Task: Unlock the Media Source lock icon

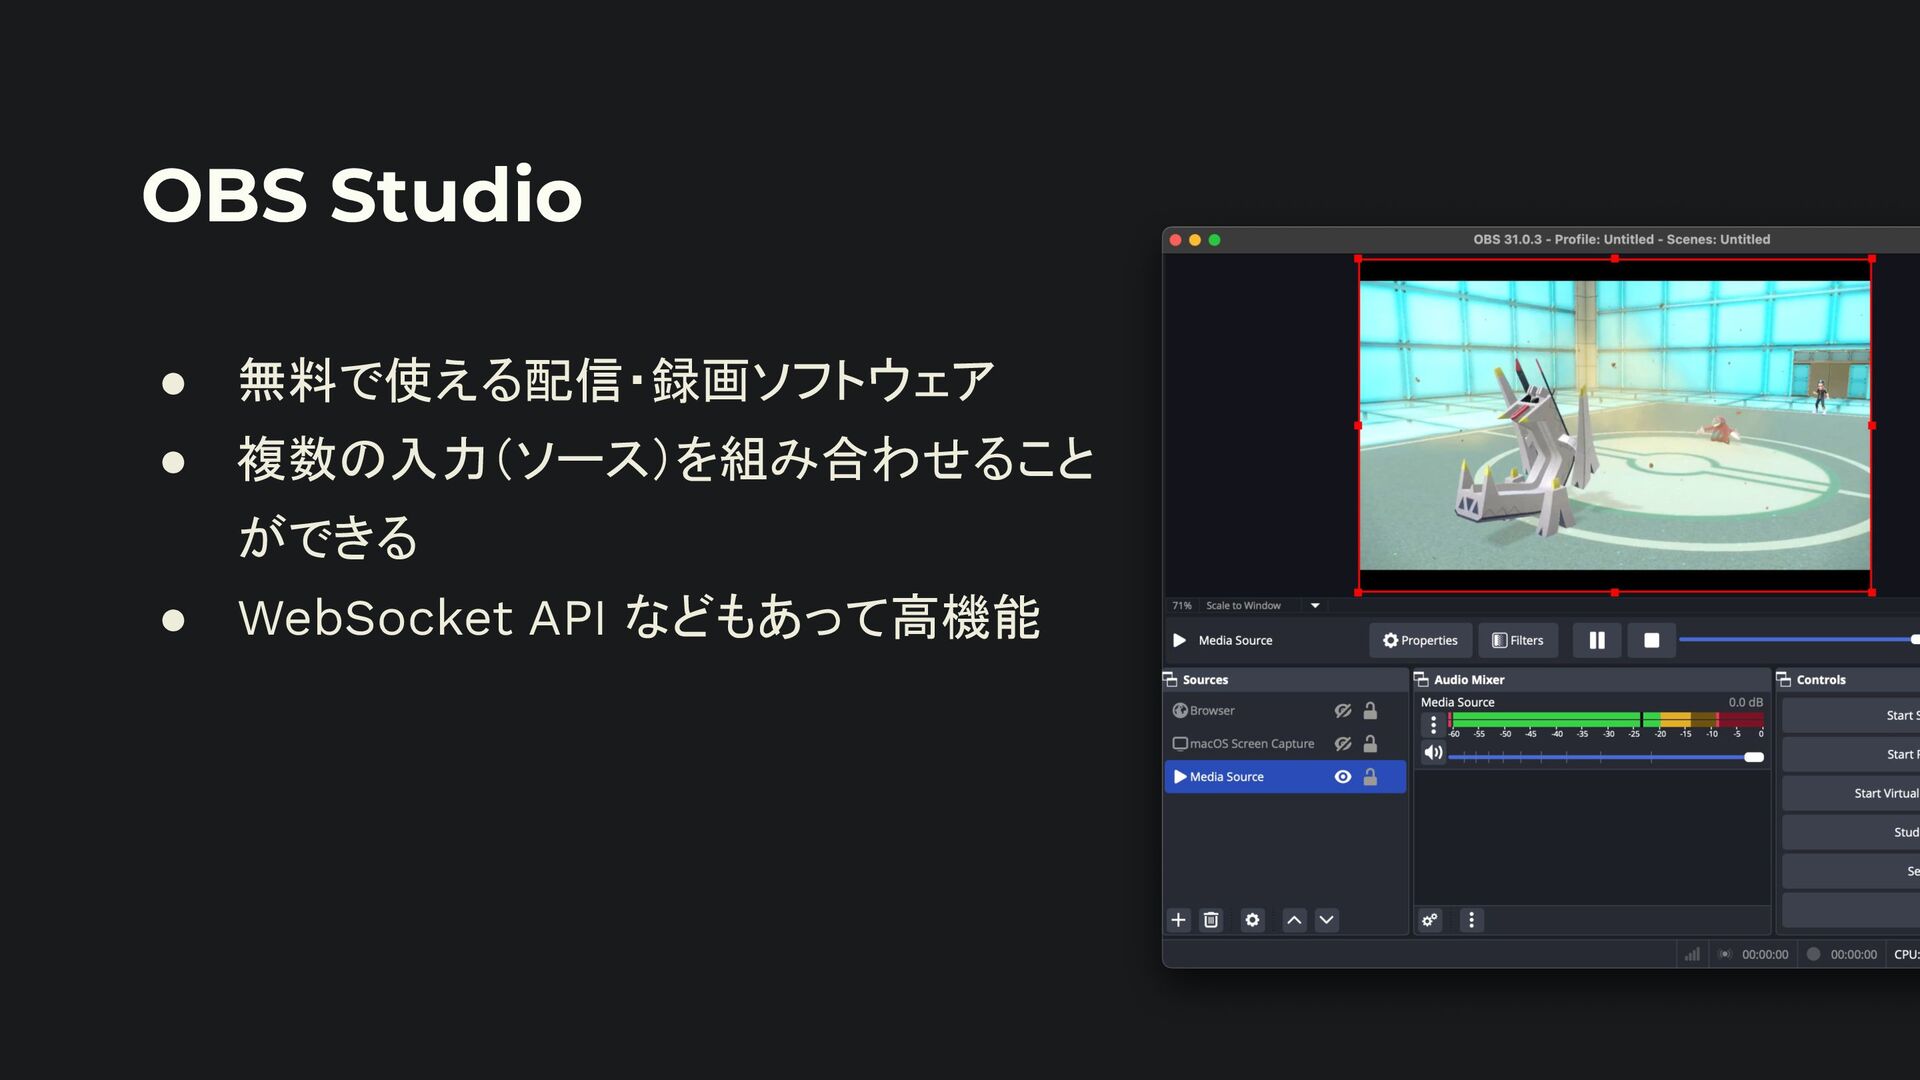Action: coord(1370,777)
